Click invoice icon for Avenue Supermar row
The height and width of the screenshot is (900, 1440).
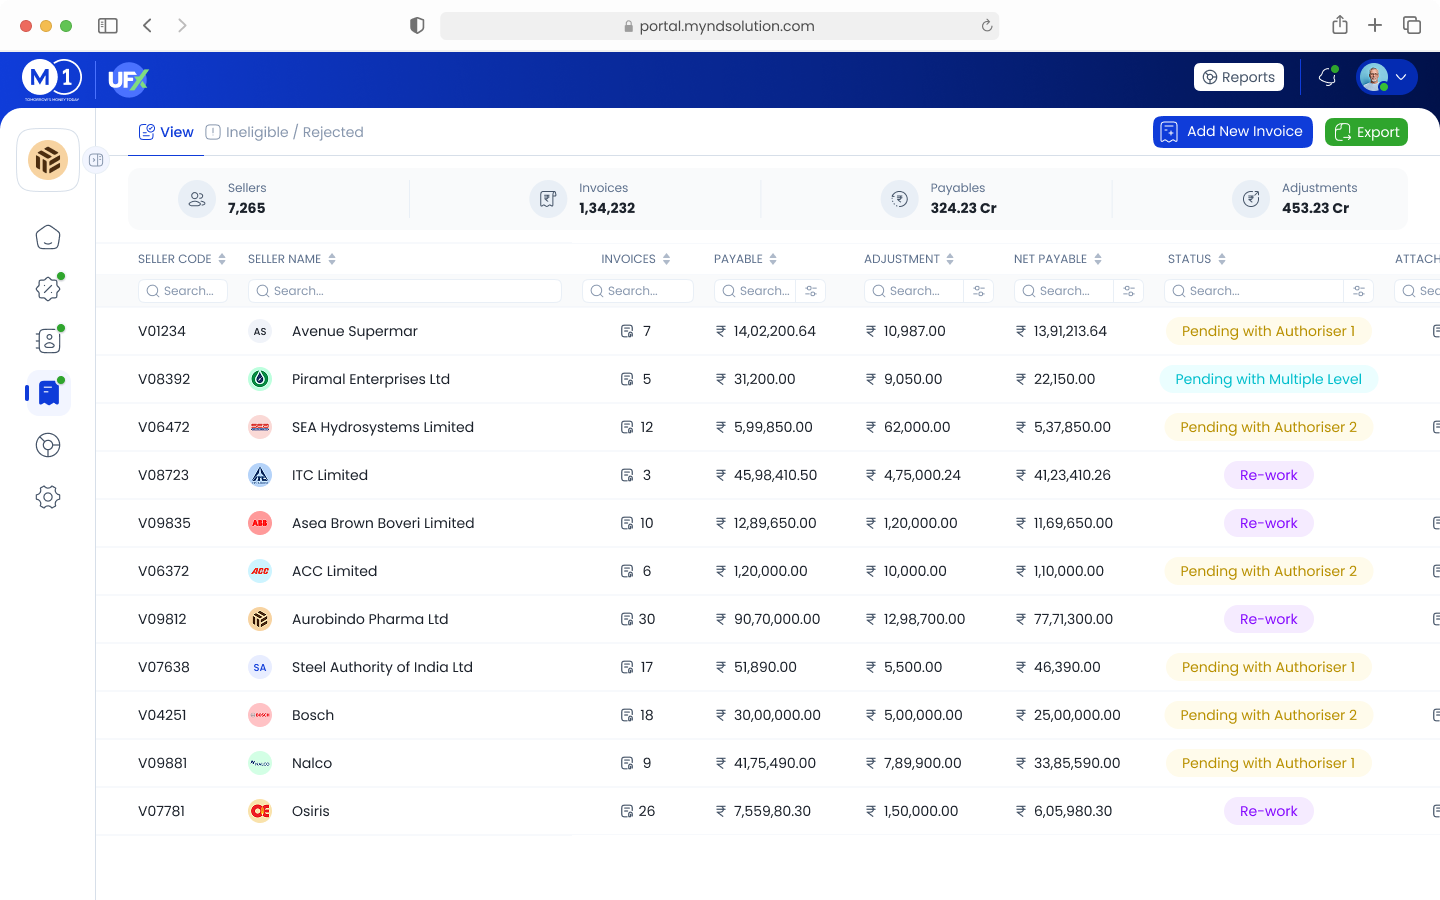627,331
